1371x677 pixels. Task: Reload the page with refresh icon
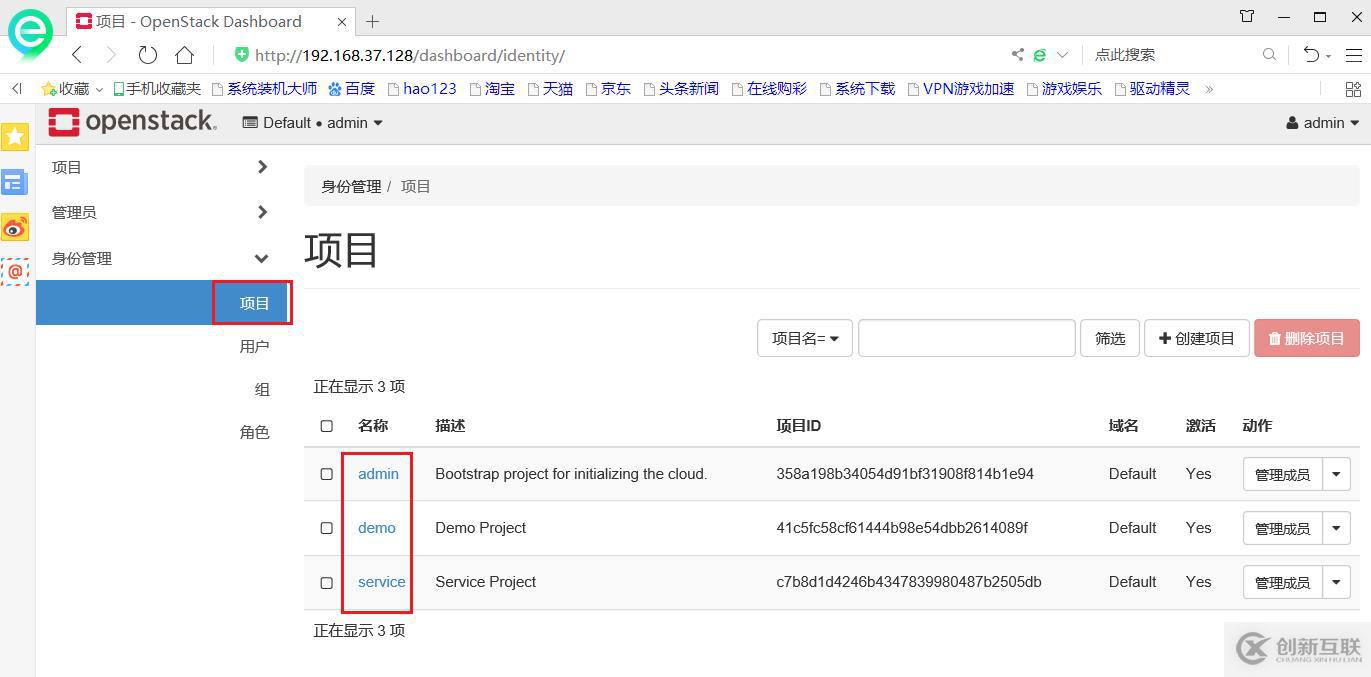[x=148, y=55]
